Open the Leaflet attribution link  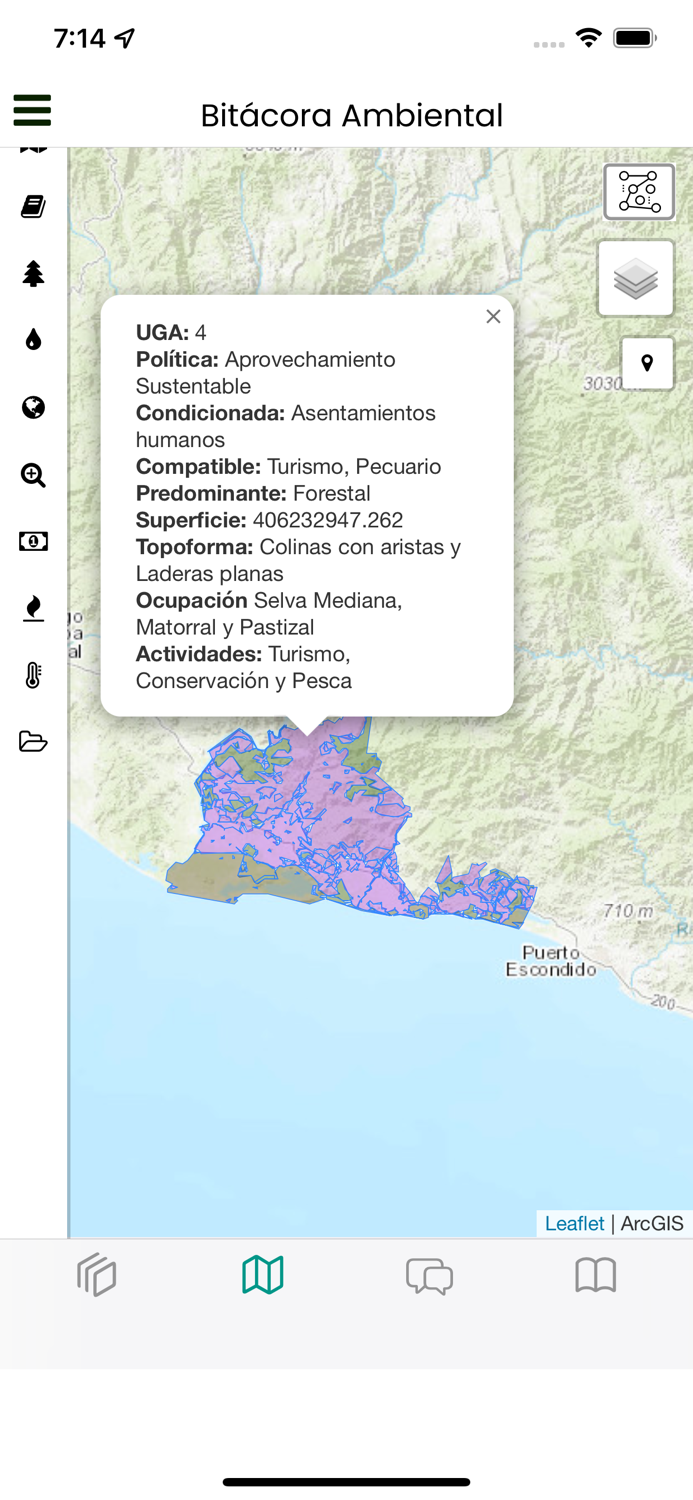click(573, 1223)
